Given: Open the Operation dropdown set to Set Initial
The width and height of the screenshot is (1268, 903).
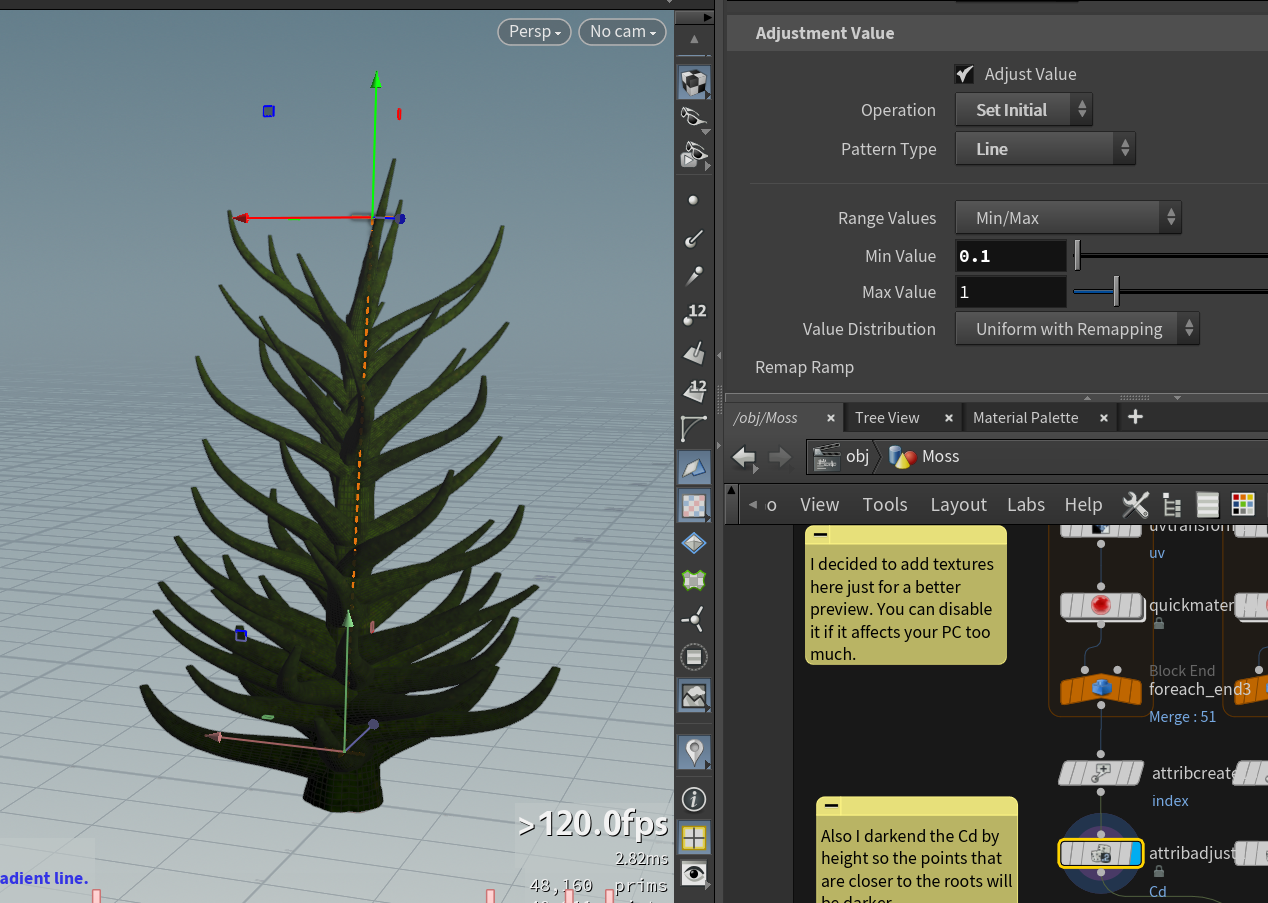Looking at the screenshot, I should (x=1023, y=110).
